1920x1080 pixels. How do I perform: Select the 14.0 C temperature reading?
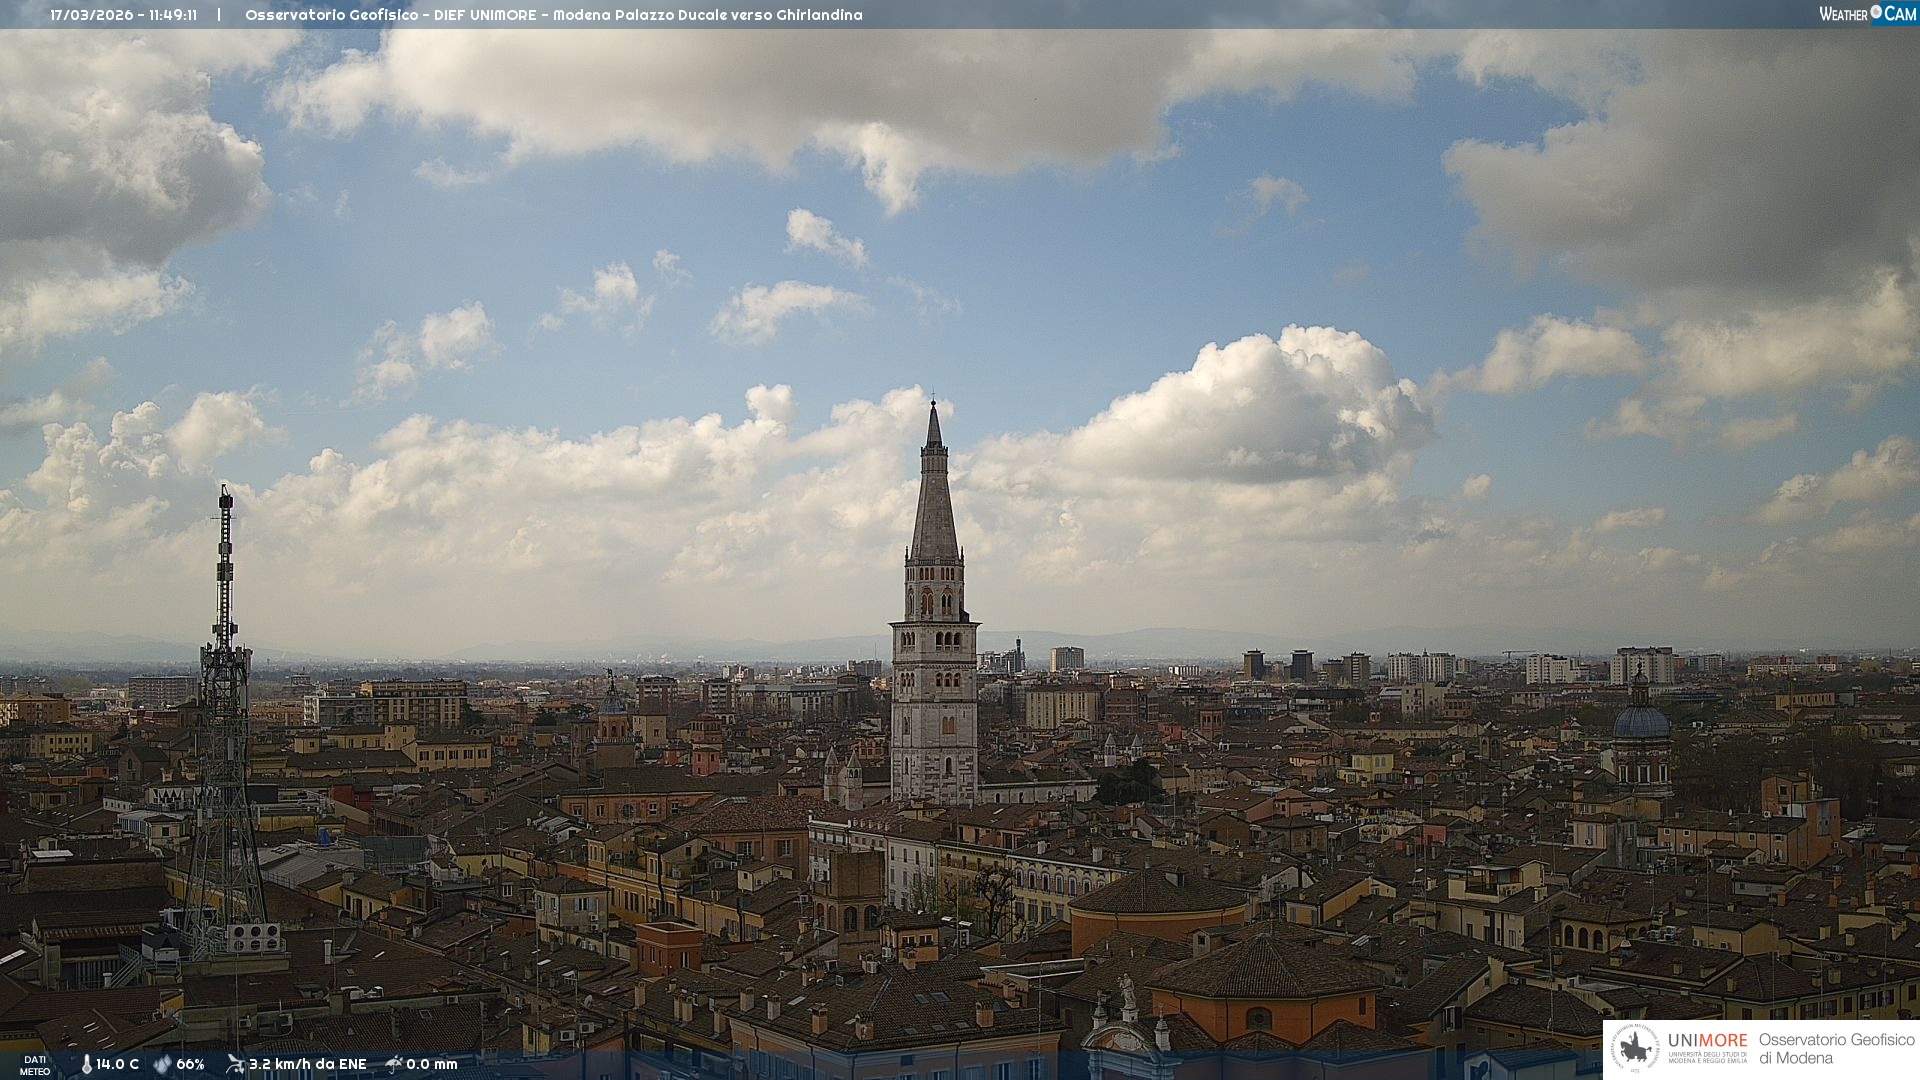(x=118, y=1065)
